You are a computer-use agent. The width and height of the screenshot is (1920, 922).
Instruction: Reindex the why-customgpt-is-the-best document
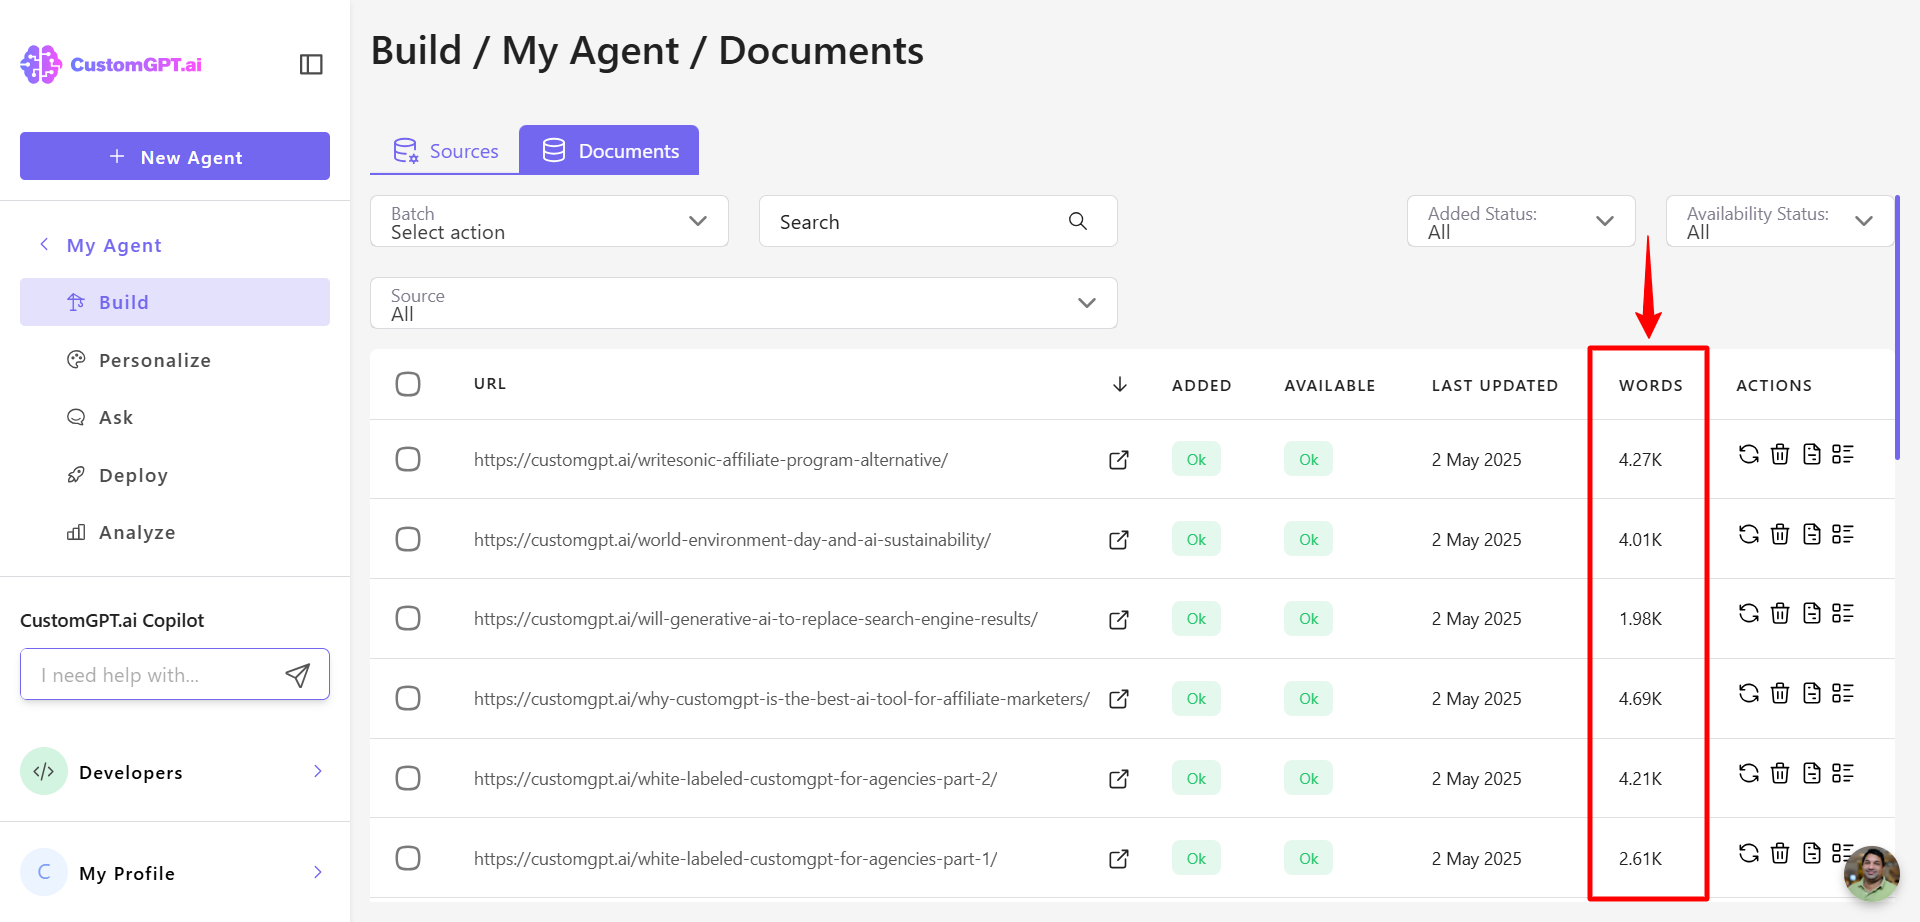coord(1749,693)
